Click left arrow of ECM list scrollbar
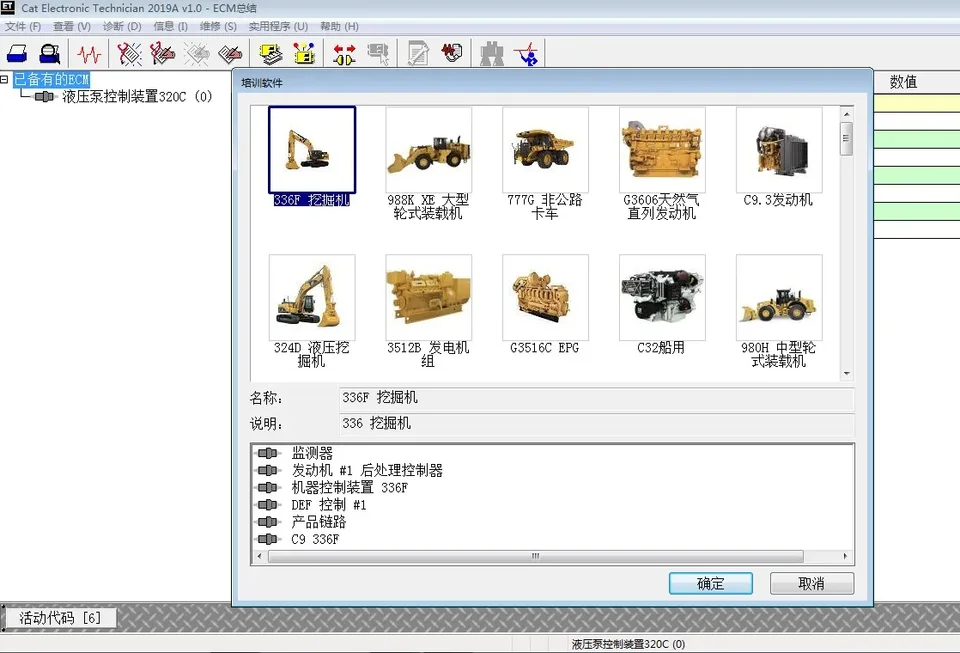 260,556
